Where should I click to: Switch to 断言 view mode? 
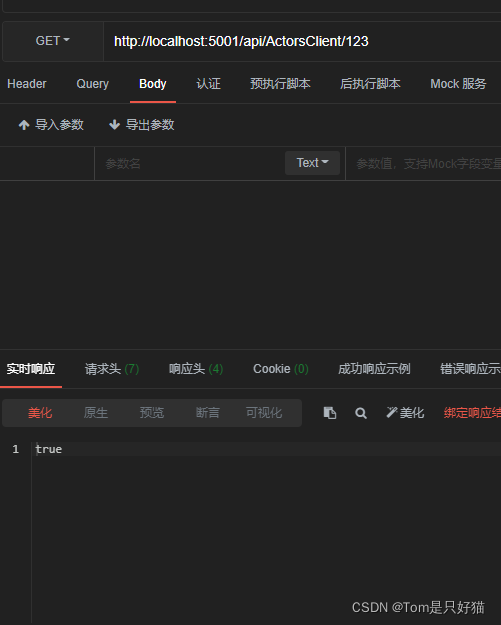pos(208,413)
